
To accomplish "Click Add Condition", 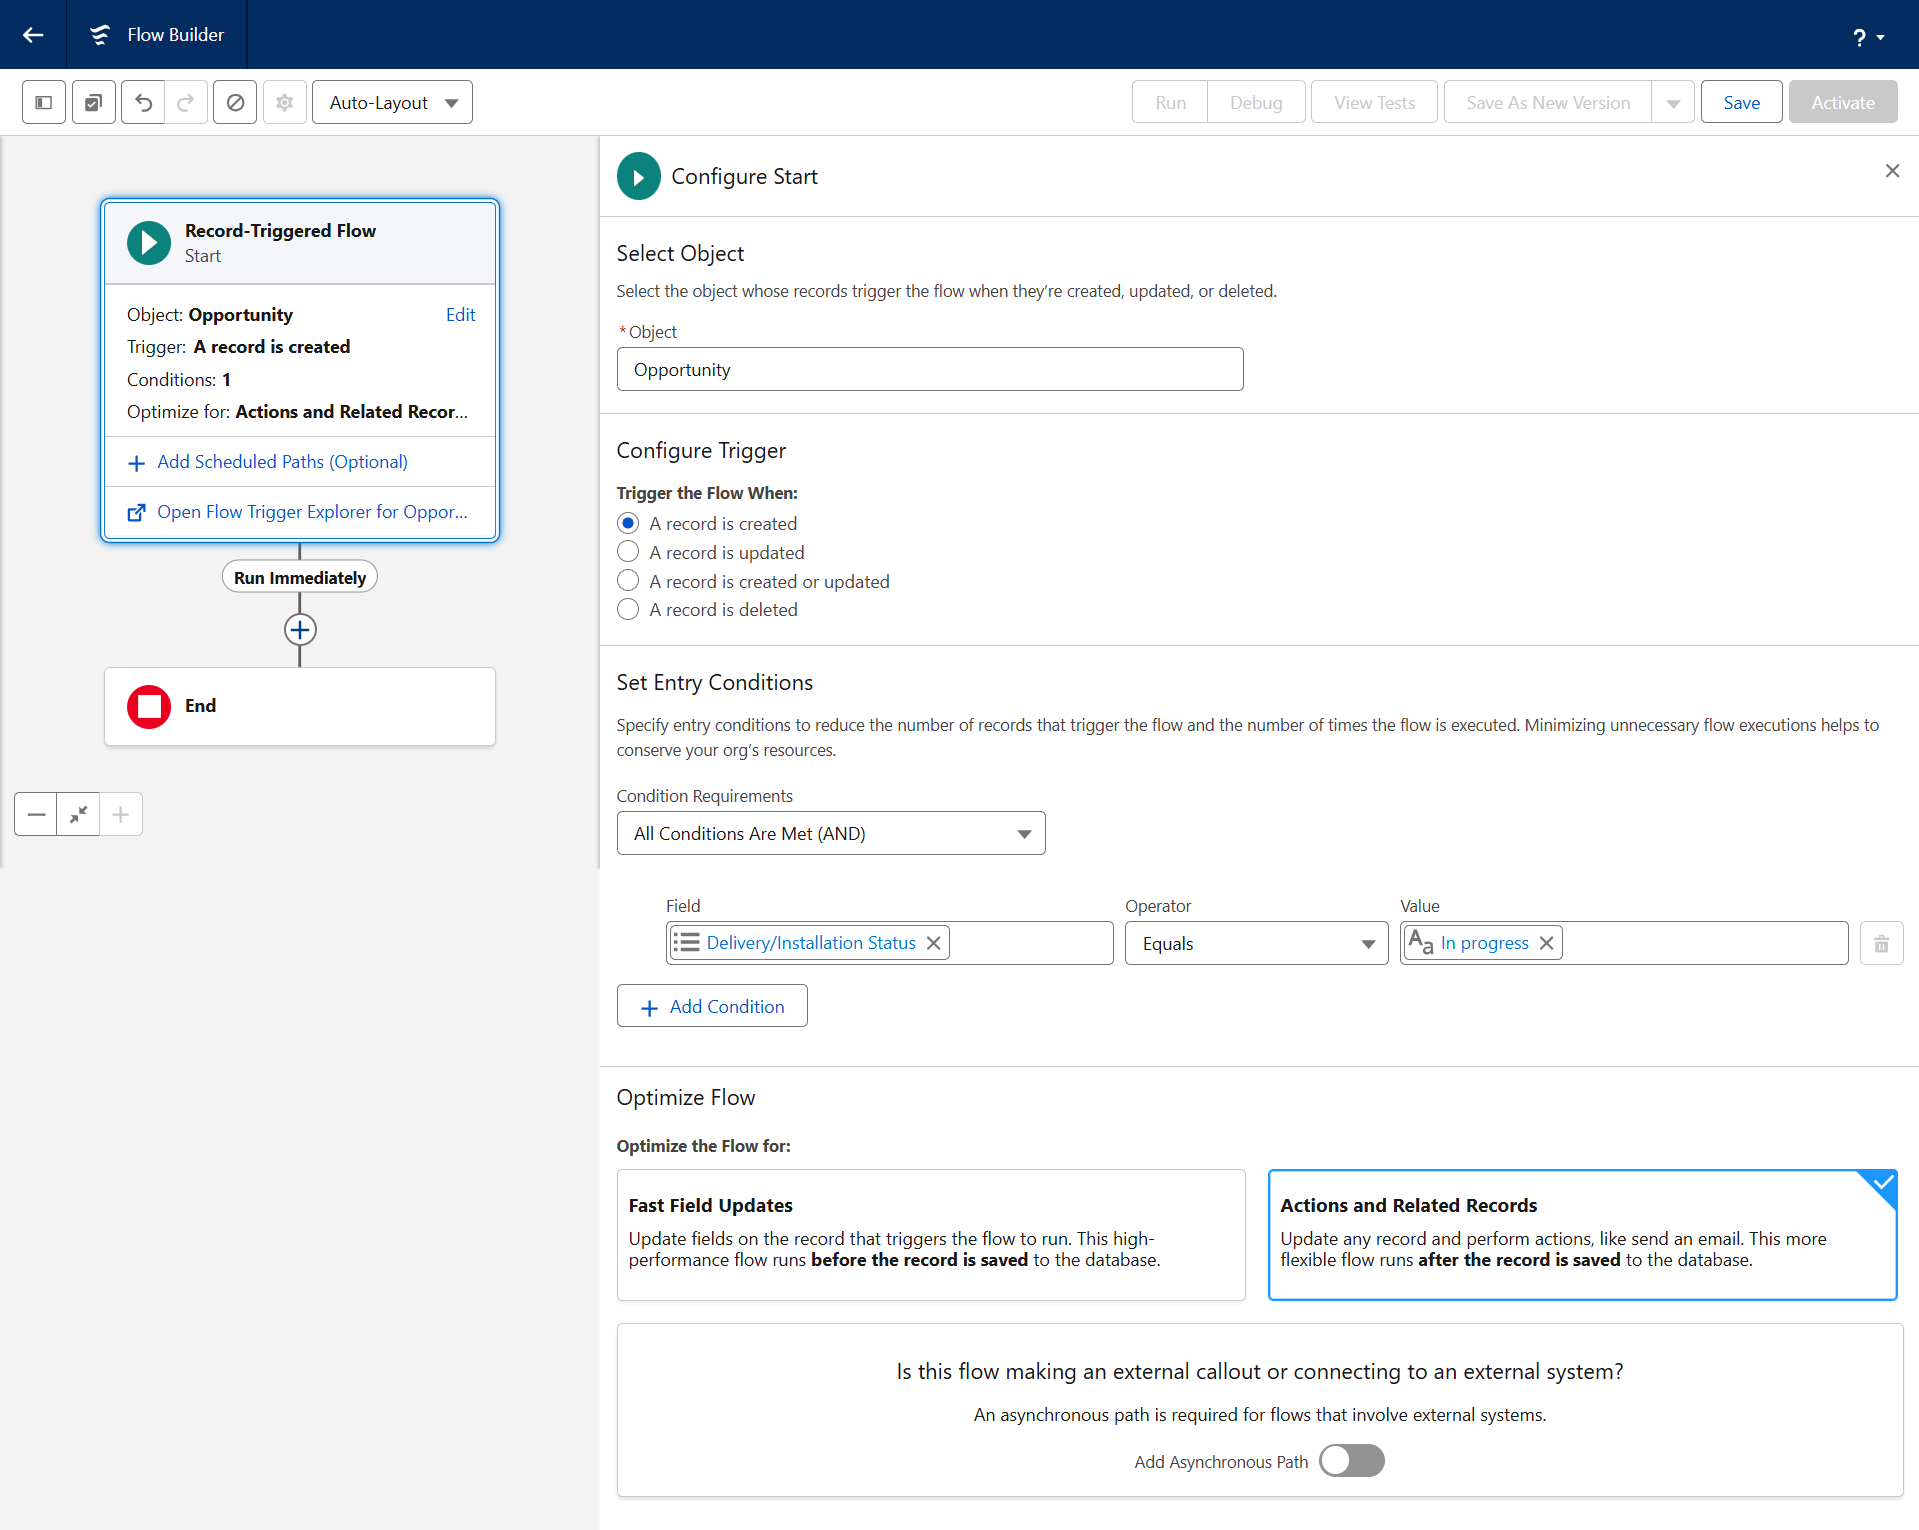I will tap(712, 1006).
